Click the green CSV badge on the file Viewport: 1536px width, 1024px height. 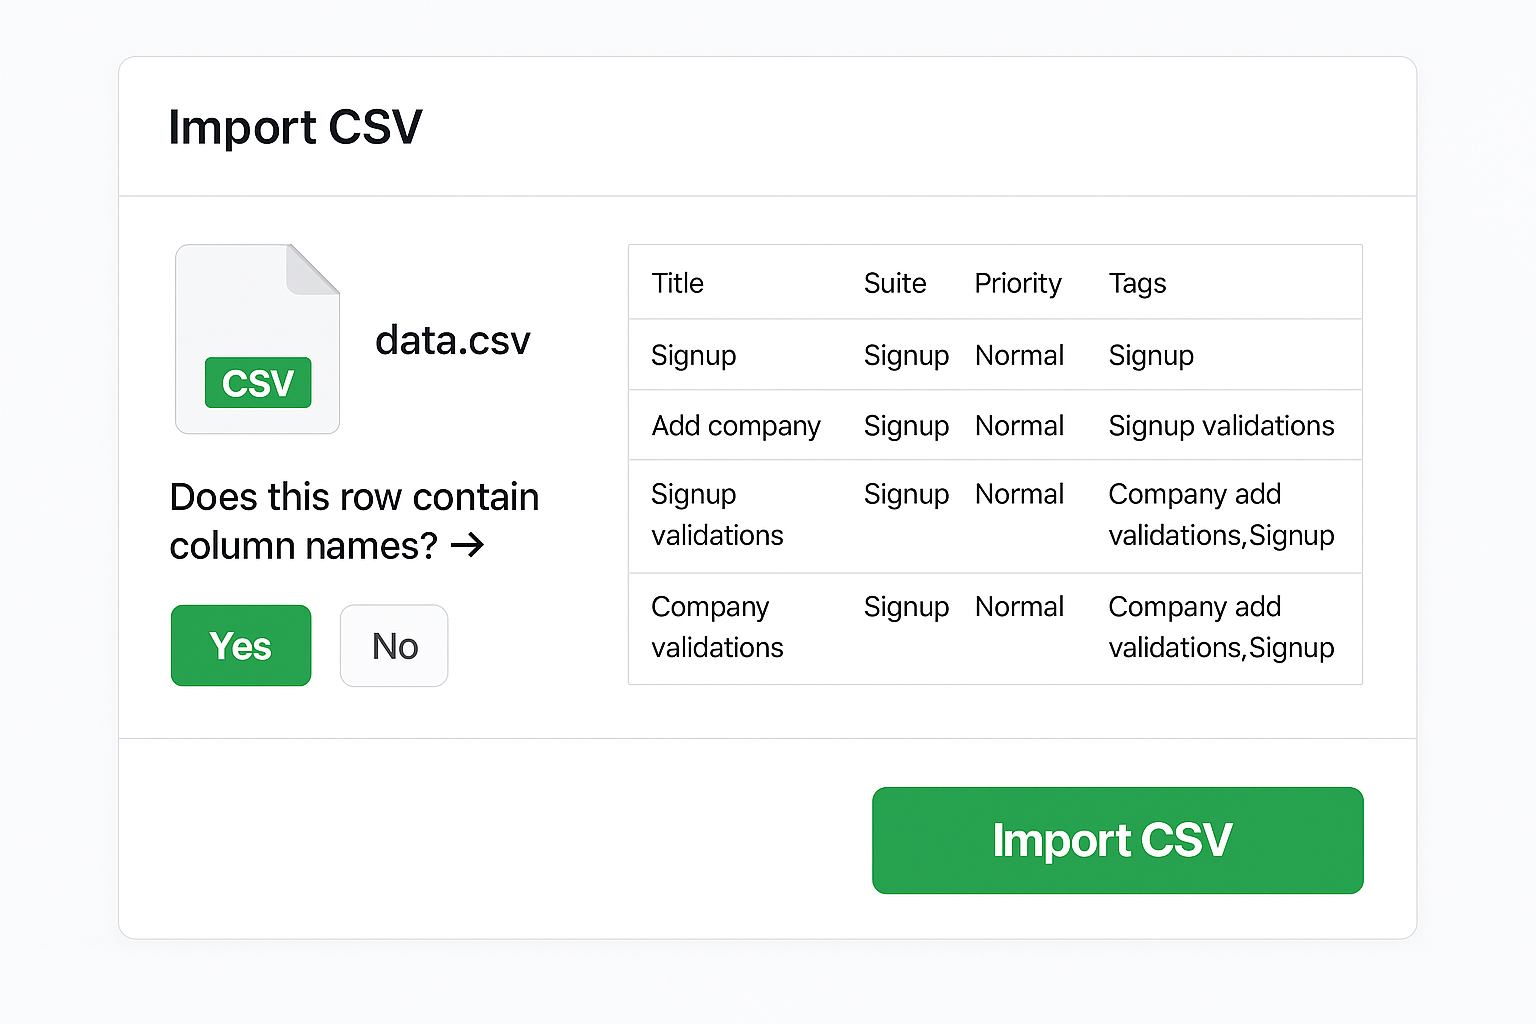(x=257, y=383)
